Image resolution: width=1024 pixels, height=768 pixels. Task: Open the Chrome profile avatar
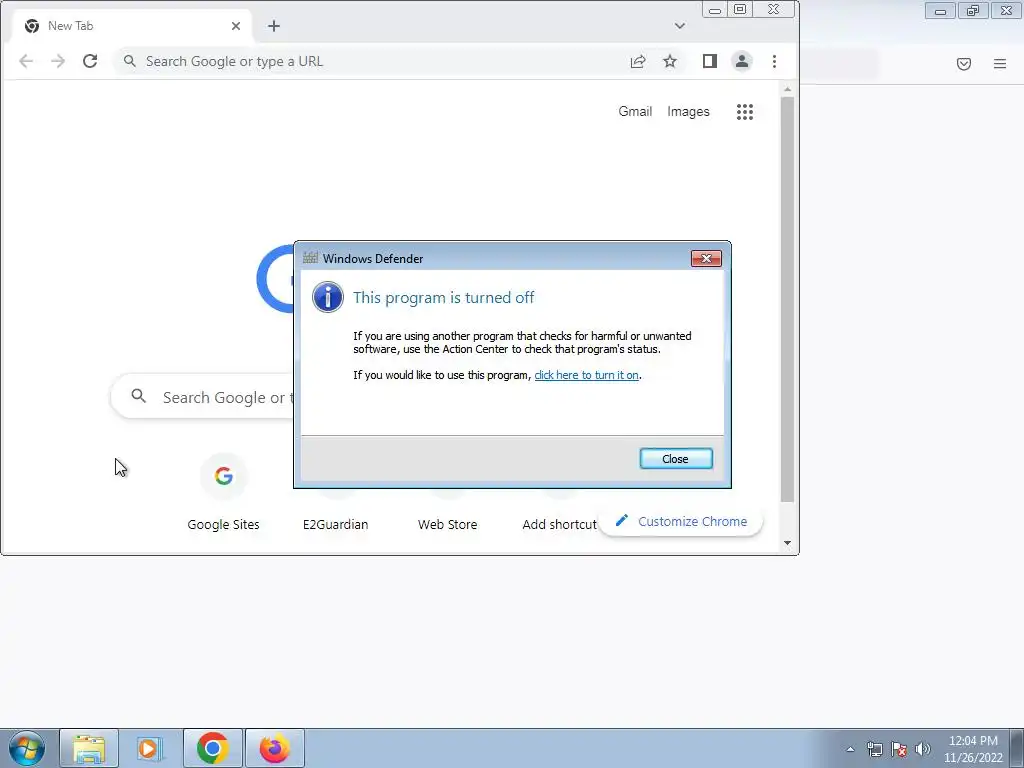click(x=742, y=61)
